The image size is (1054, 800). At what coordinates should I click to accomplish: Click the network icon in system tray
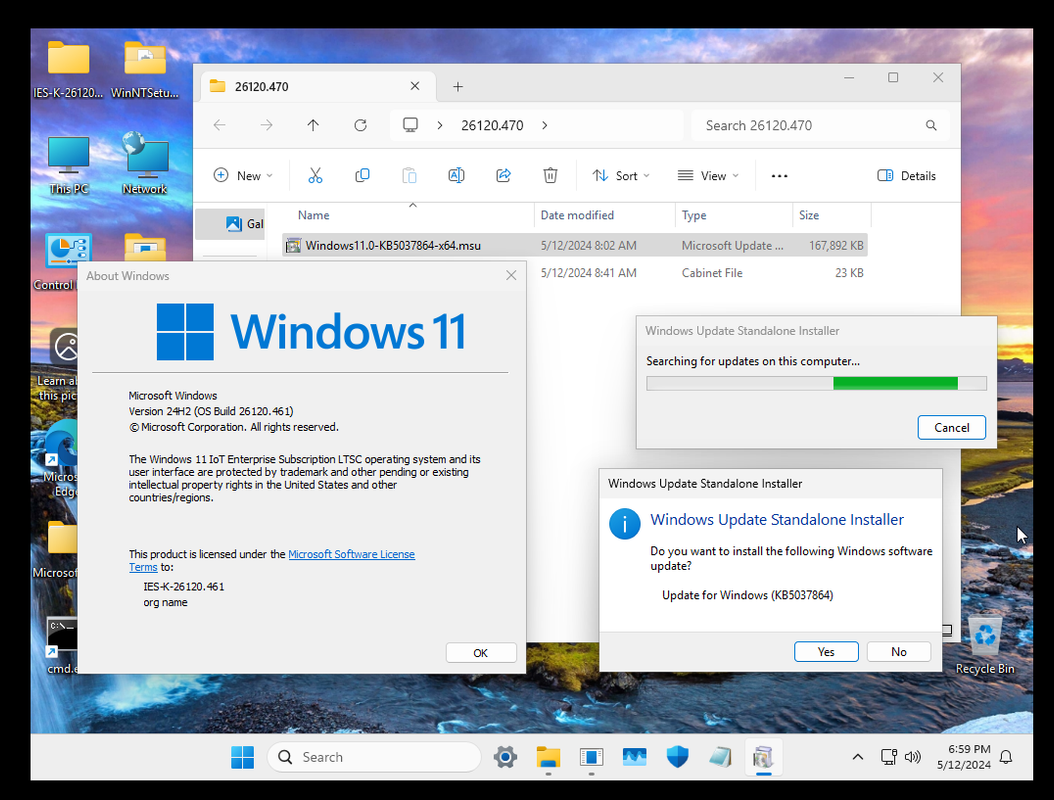pyautogui.click(x=889, y=757)
